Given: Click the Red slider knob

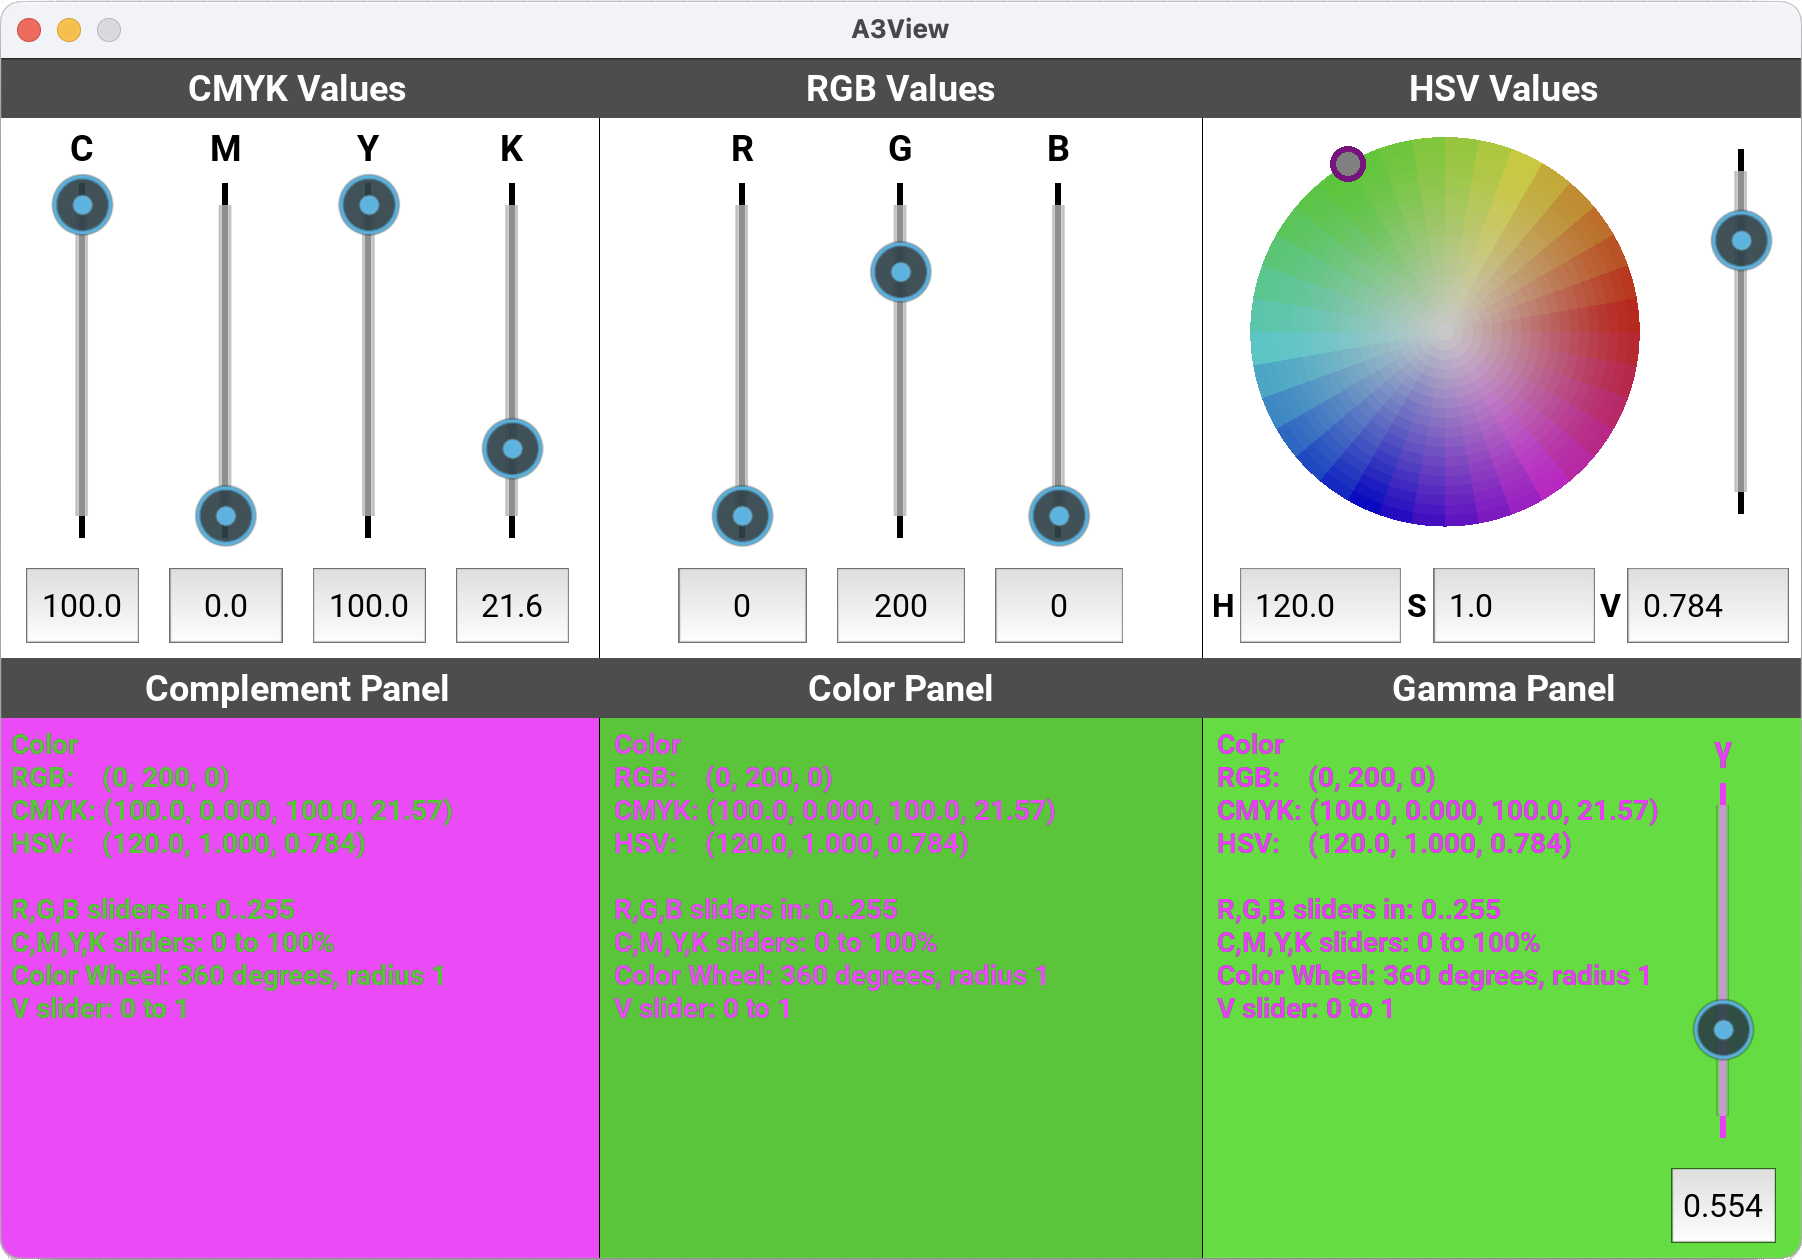Looking at the screenshot, I should pos(742,516).
